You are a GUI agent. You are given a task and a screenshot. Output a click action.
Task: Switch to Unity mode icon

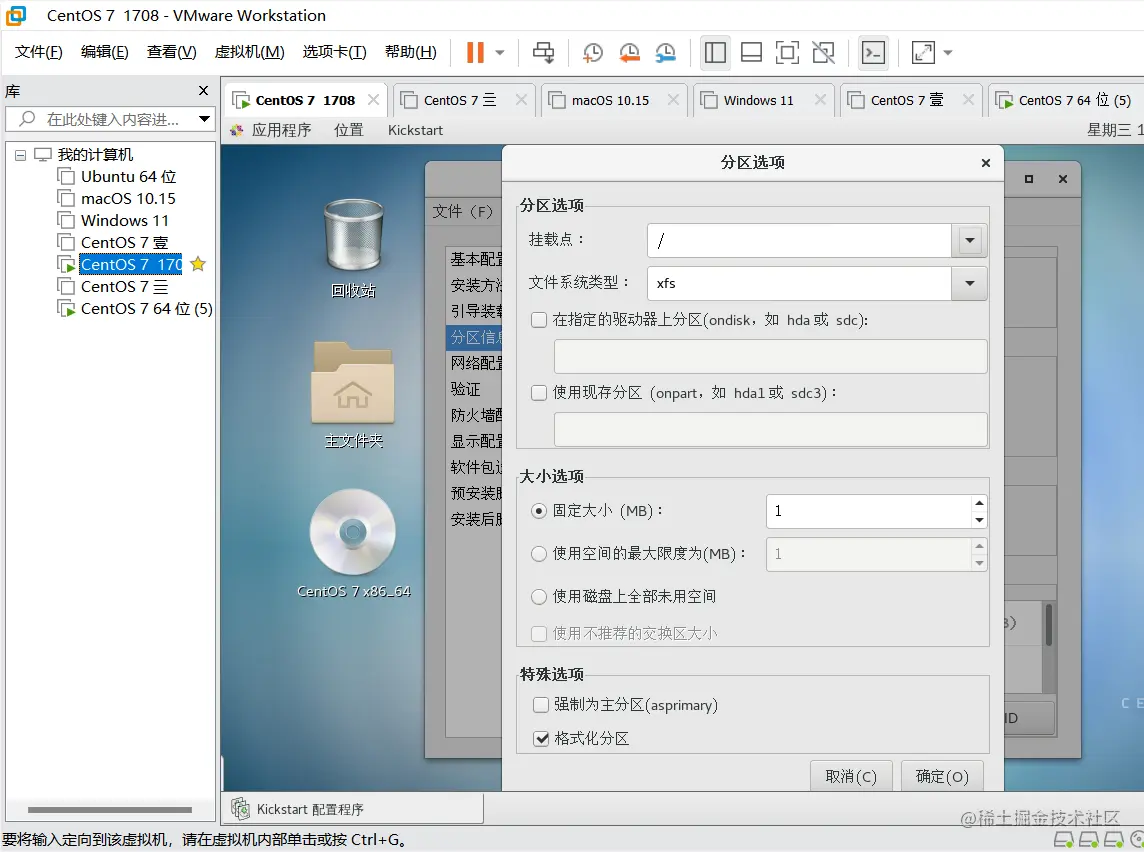tap(823, 53)
